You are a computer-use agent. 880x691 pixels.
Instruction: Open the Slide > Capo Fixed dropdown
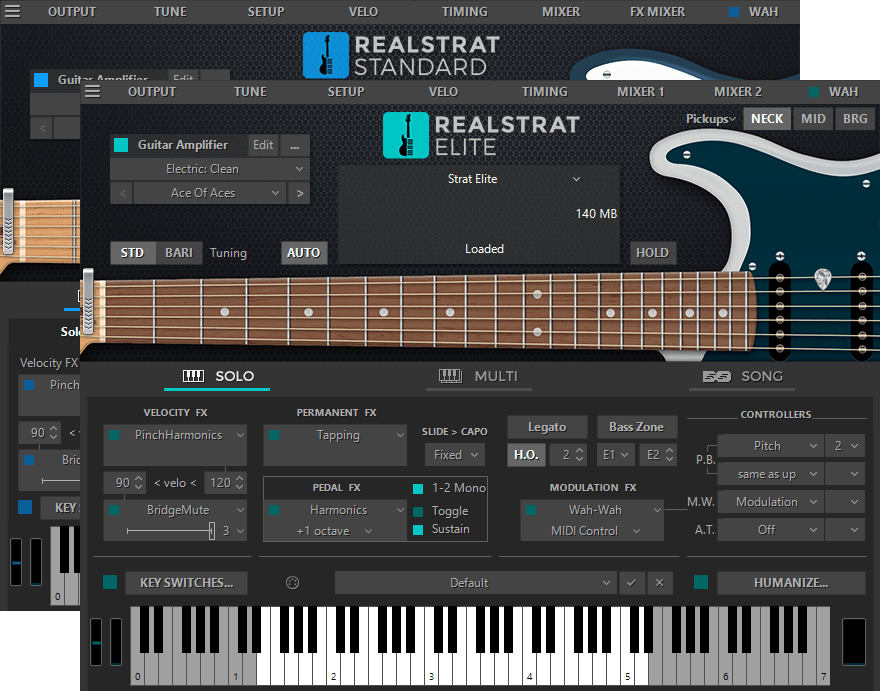tap(453, 455)
